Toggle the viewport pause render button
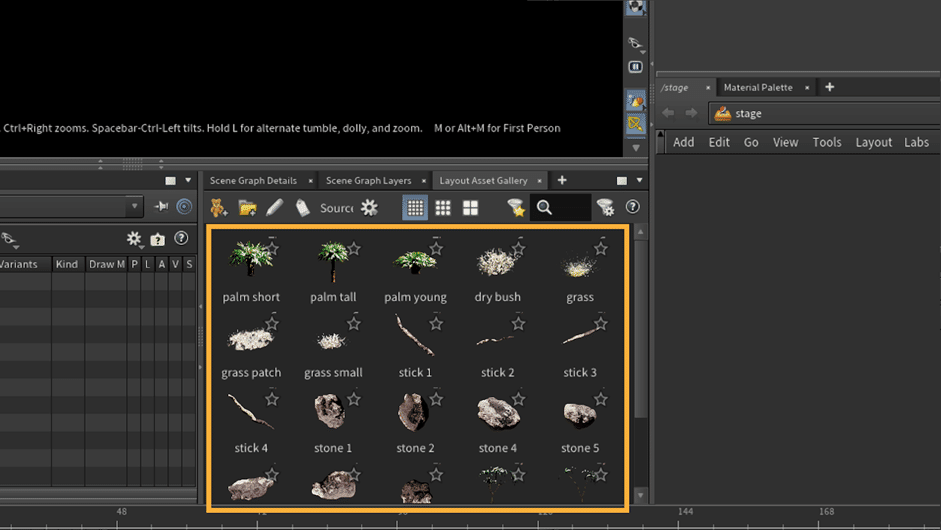 coord(635,67)
